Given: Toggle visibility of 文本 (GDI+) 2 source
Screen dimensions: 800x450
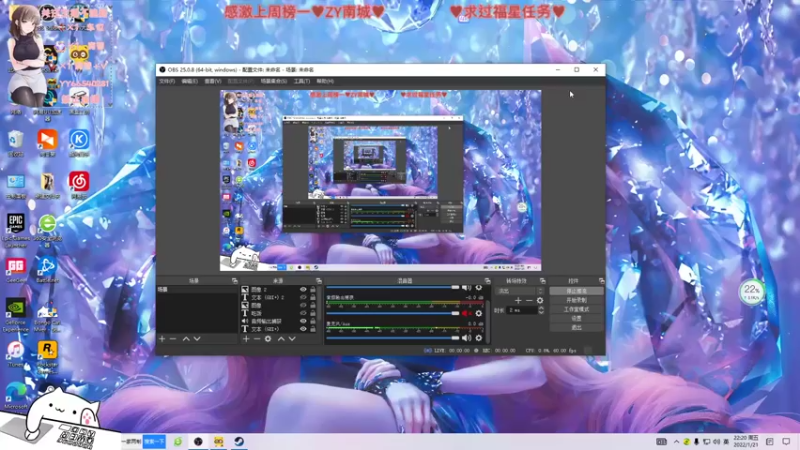Looking at the screenshot, I should click(303, 297).
